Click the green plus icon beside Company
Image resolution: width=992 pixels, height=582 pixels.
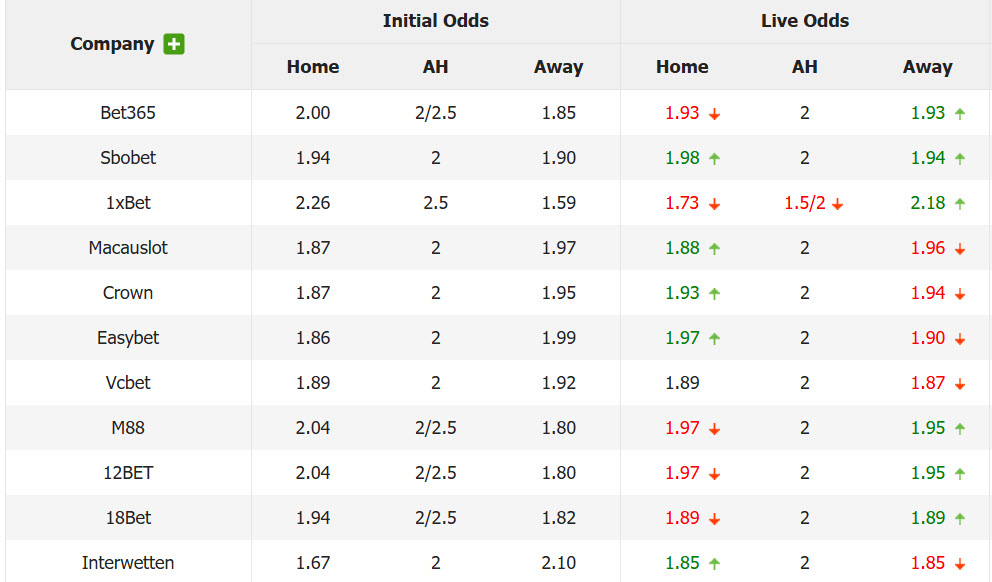[x=174, y=44]
